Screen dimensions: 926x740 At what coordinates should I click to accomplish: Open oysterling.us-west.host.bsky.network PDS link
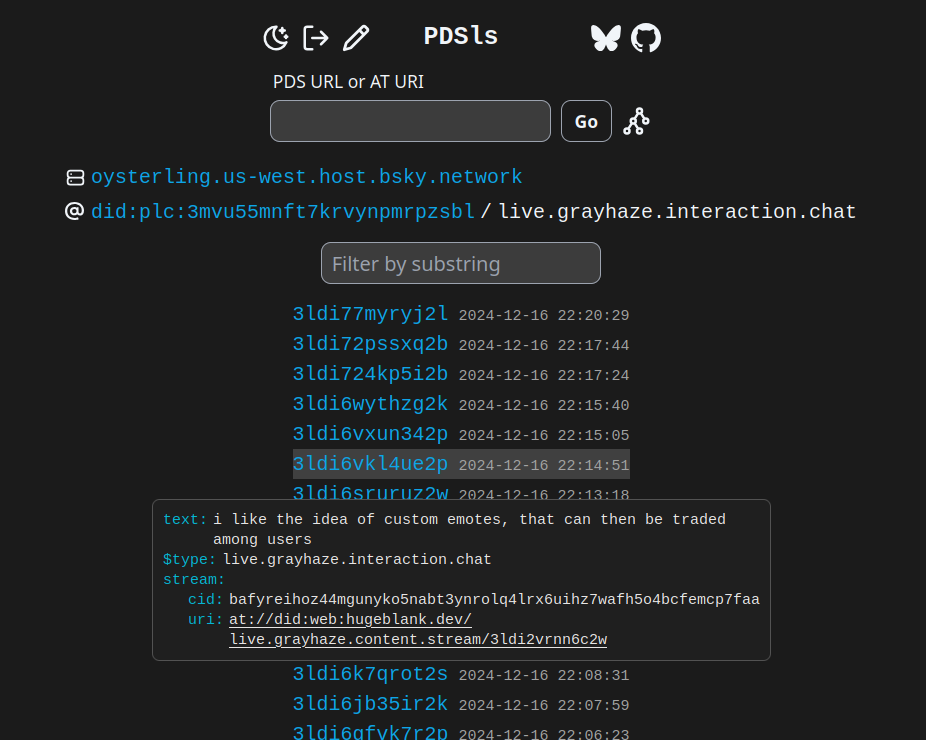tap(306, 177)
